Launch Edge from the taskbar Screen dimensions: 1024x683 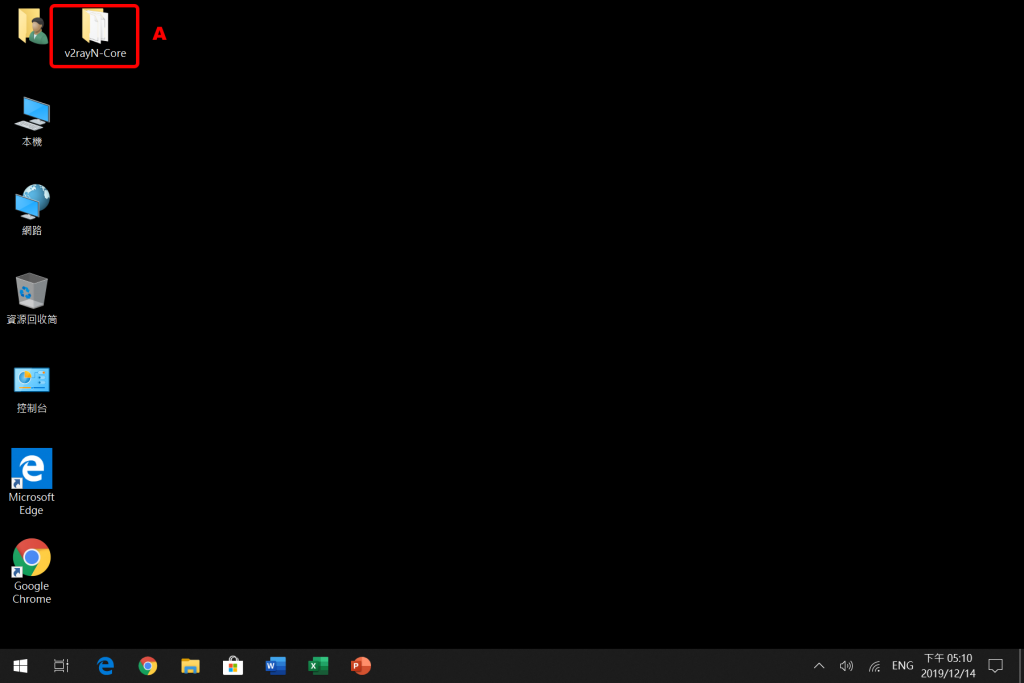105,666
